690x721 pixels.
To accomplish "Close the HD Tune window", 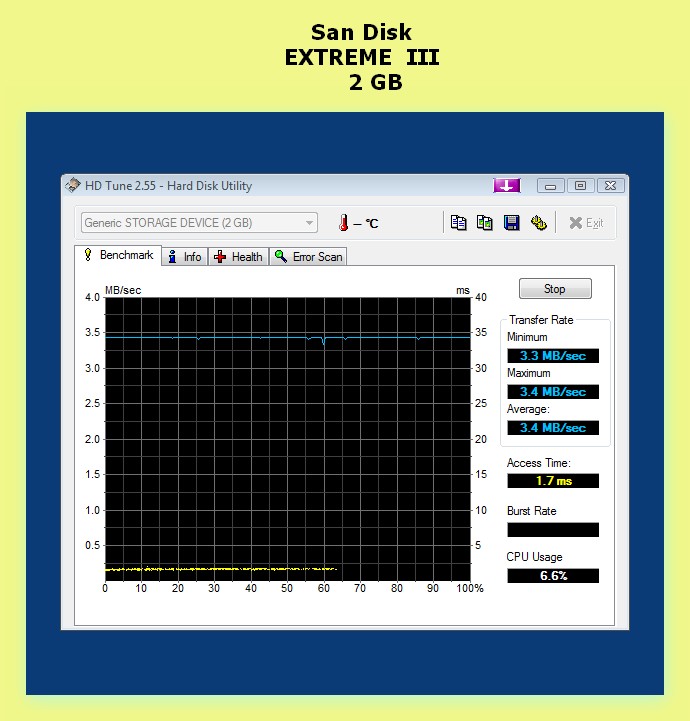I will coord(610,186).
